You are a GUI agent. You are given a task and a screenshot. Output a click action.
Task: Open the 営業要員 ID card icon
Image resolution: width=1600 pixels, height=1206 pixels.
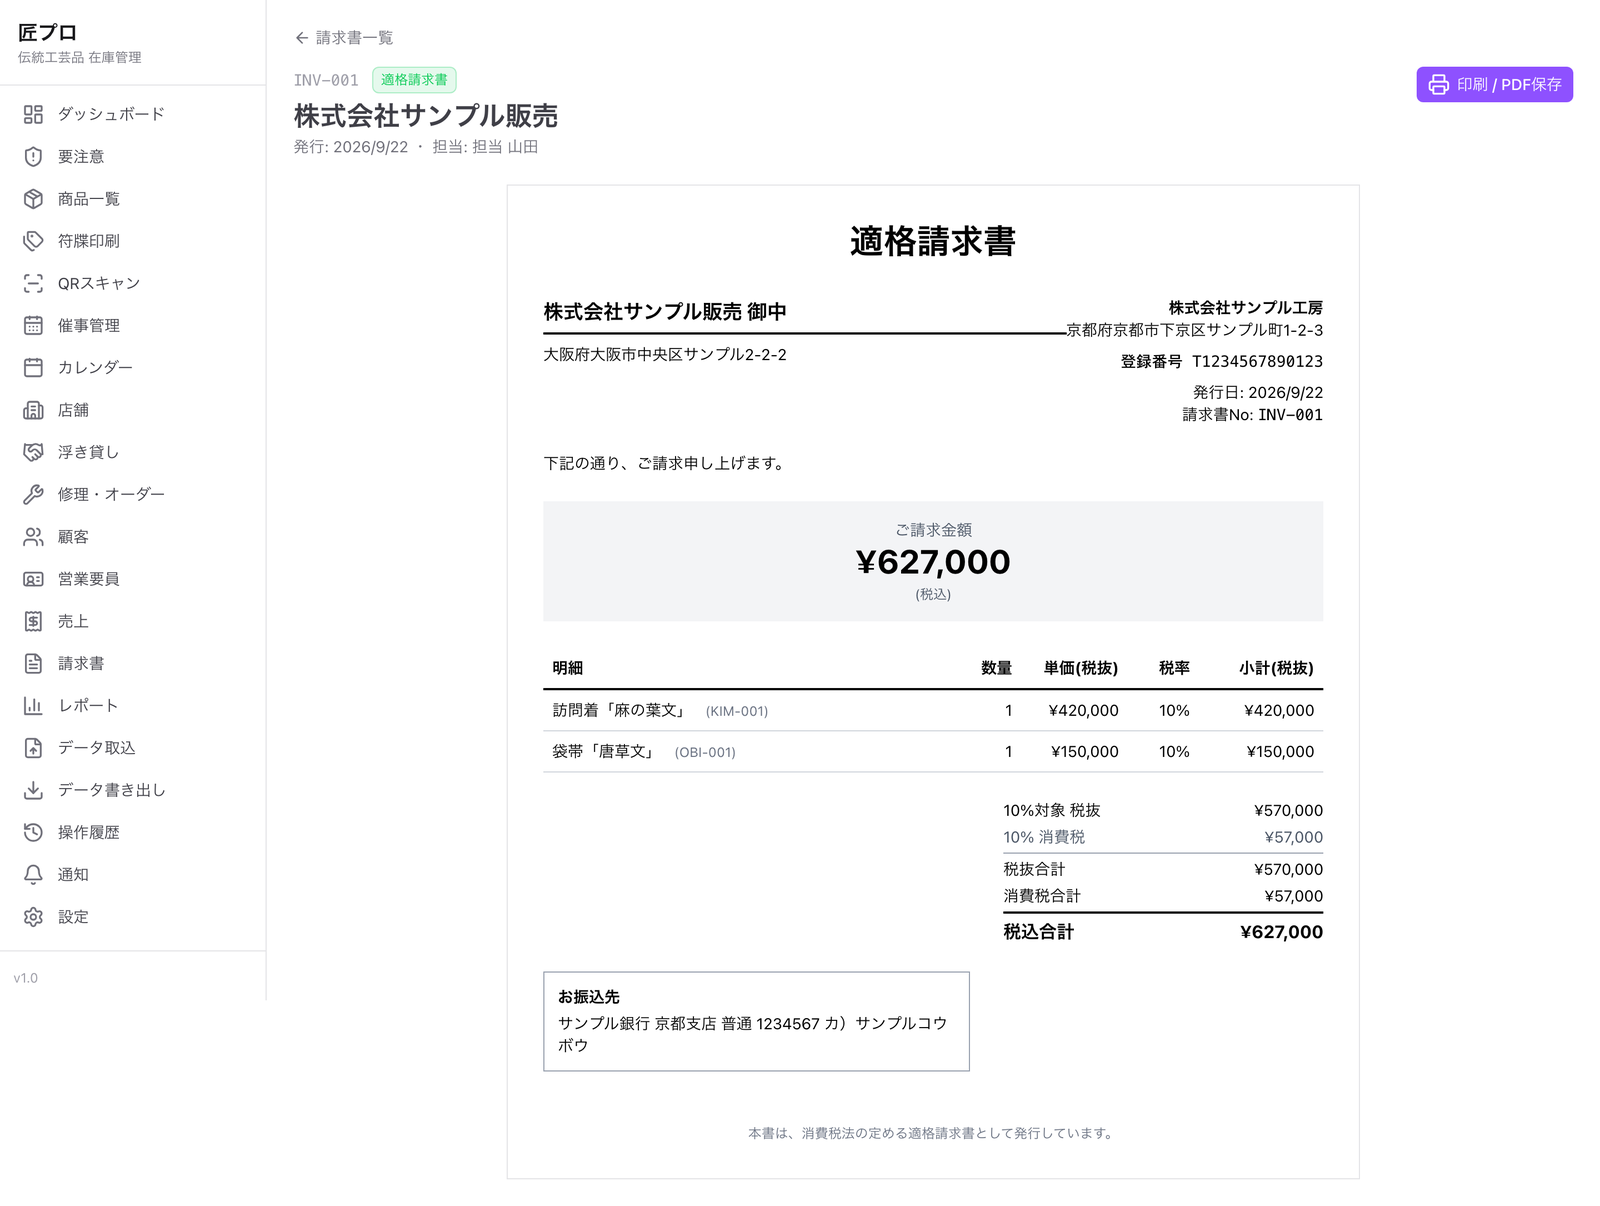33,579
